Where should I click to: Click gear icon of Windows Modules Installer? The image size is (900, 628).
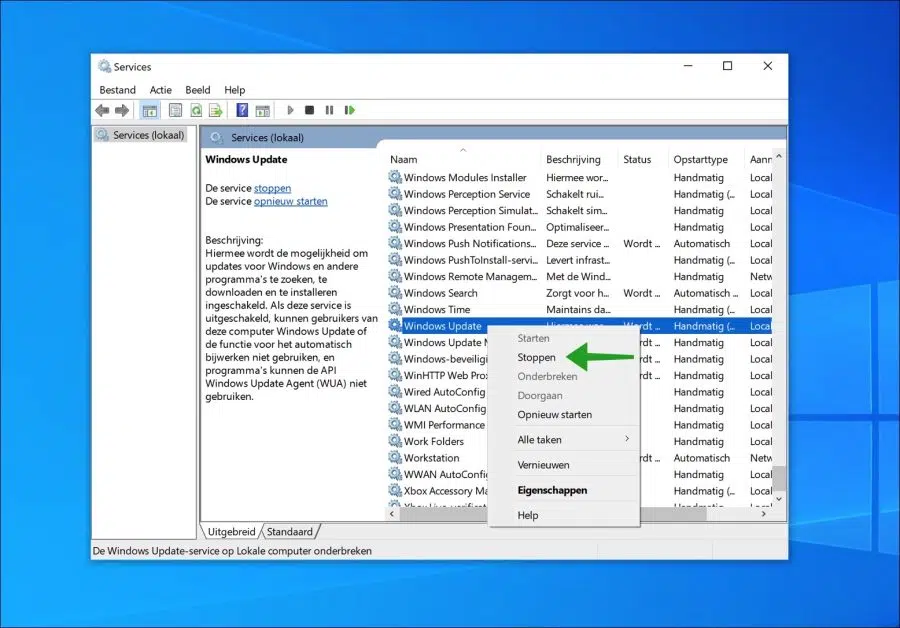395,177
